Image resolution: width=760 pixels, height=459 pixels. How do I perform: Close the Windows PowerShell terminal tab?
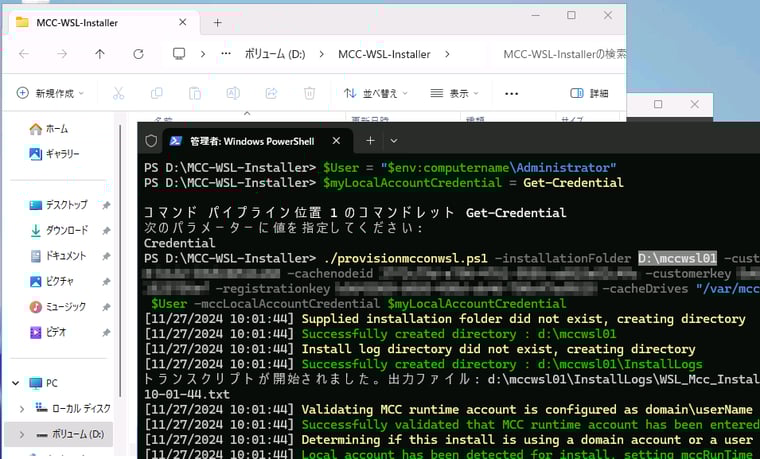click(x=336, y=141)
